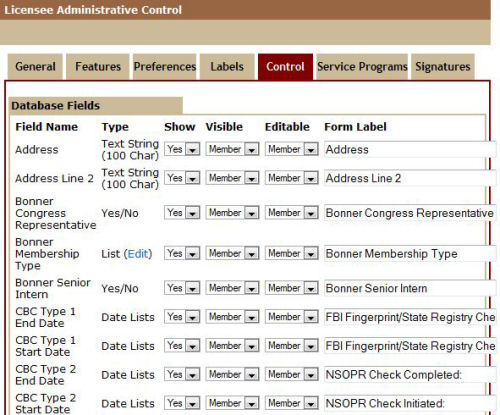The height and width of the screenshot is (415, 500).
Task: Click the NSOPR Check Completed form label field
Action: pyautogui.click(x=410, y=375)
